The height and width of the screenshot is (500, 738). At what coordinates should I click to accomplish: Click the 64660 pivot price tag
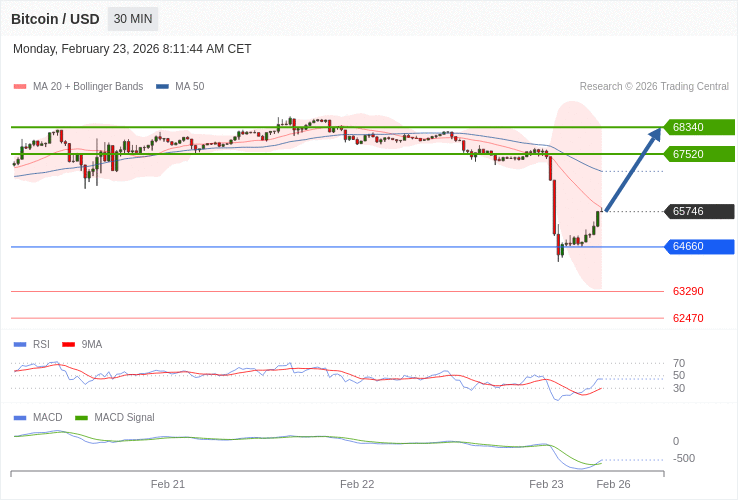(699, 247)
